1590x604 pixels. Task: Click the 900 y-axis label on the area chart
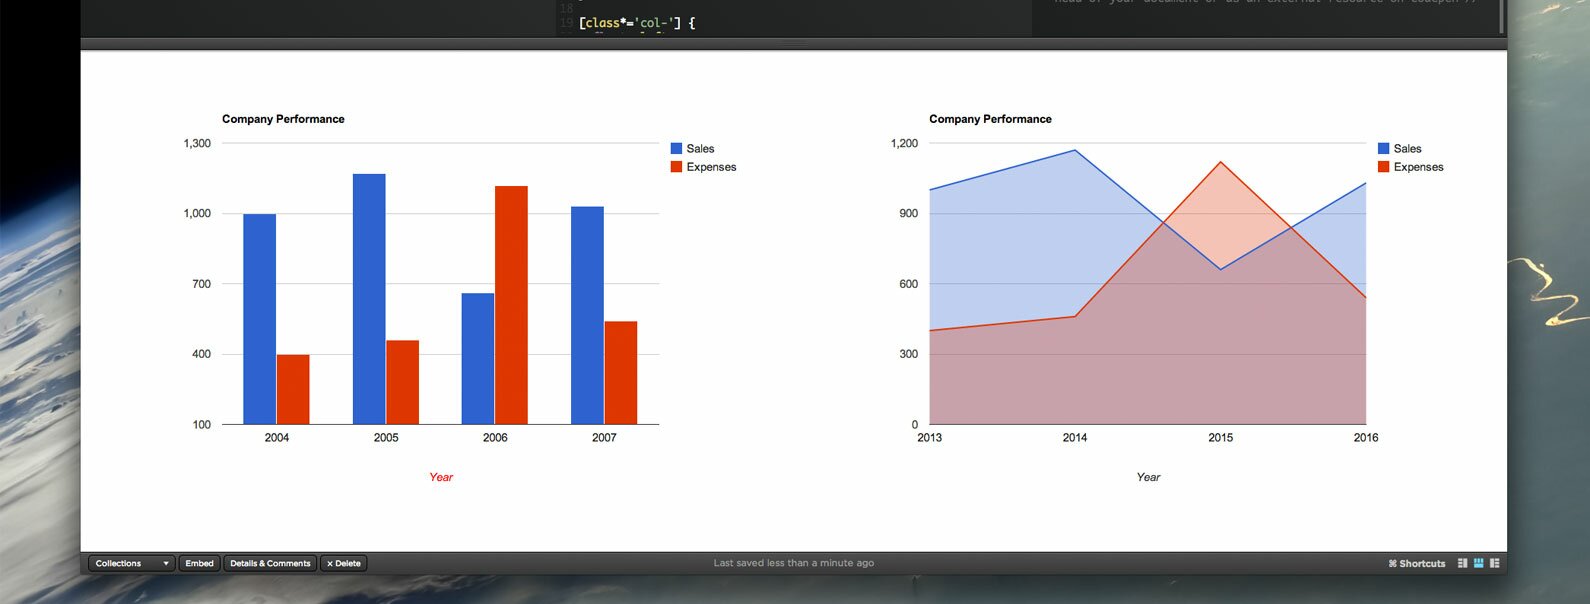click(x=908, y=214)
